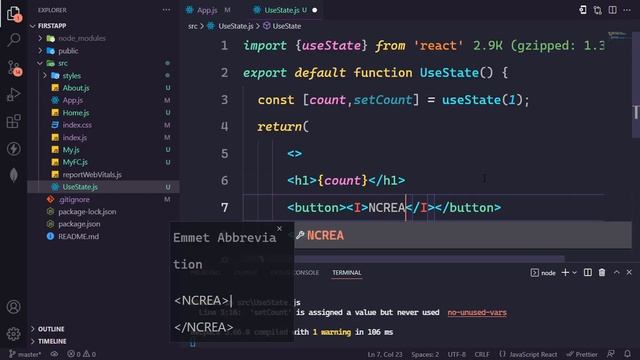Change indentation via Spaces: 2

tap(425, 354)
